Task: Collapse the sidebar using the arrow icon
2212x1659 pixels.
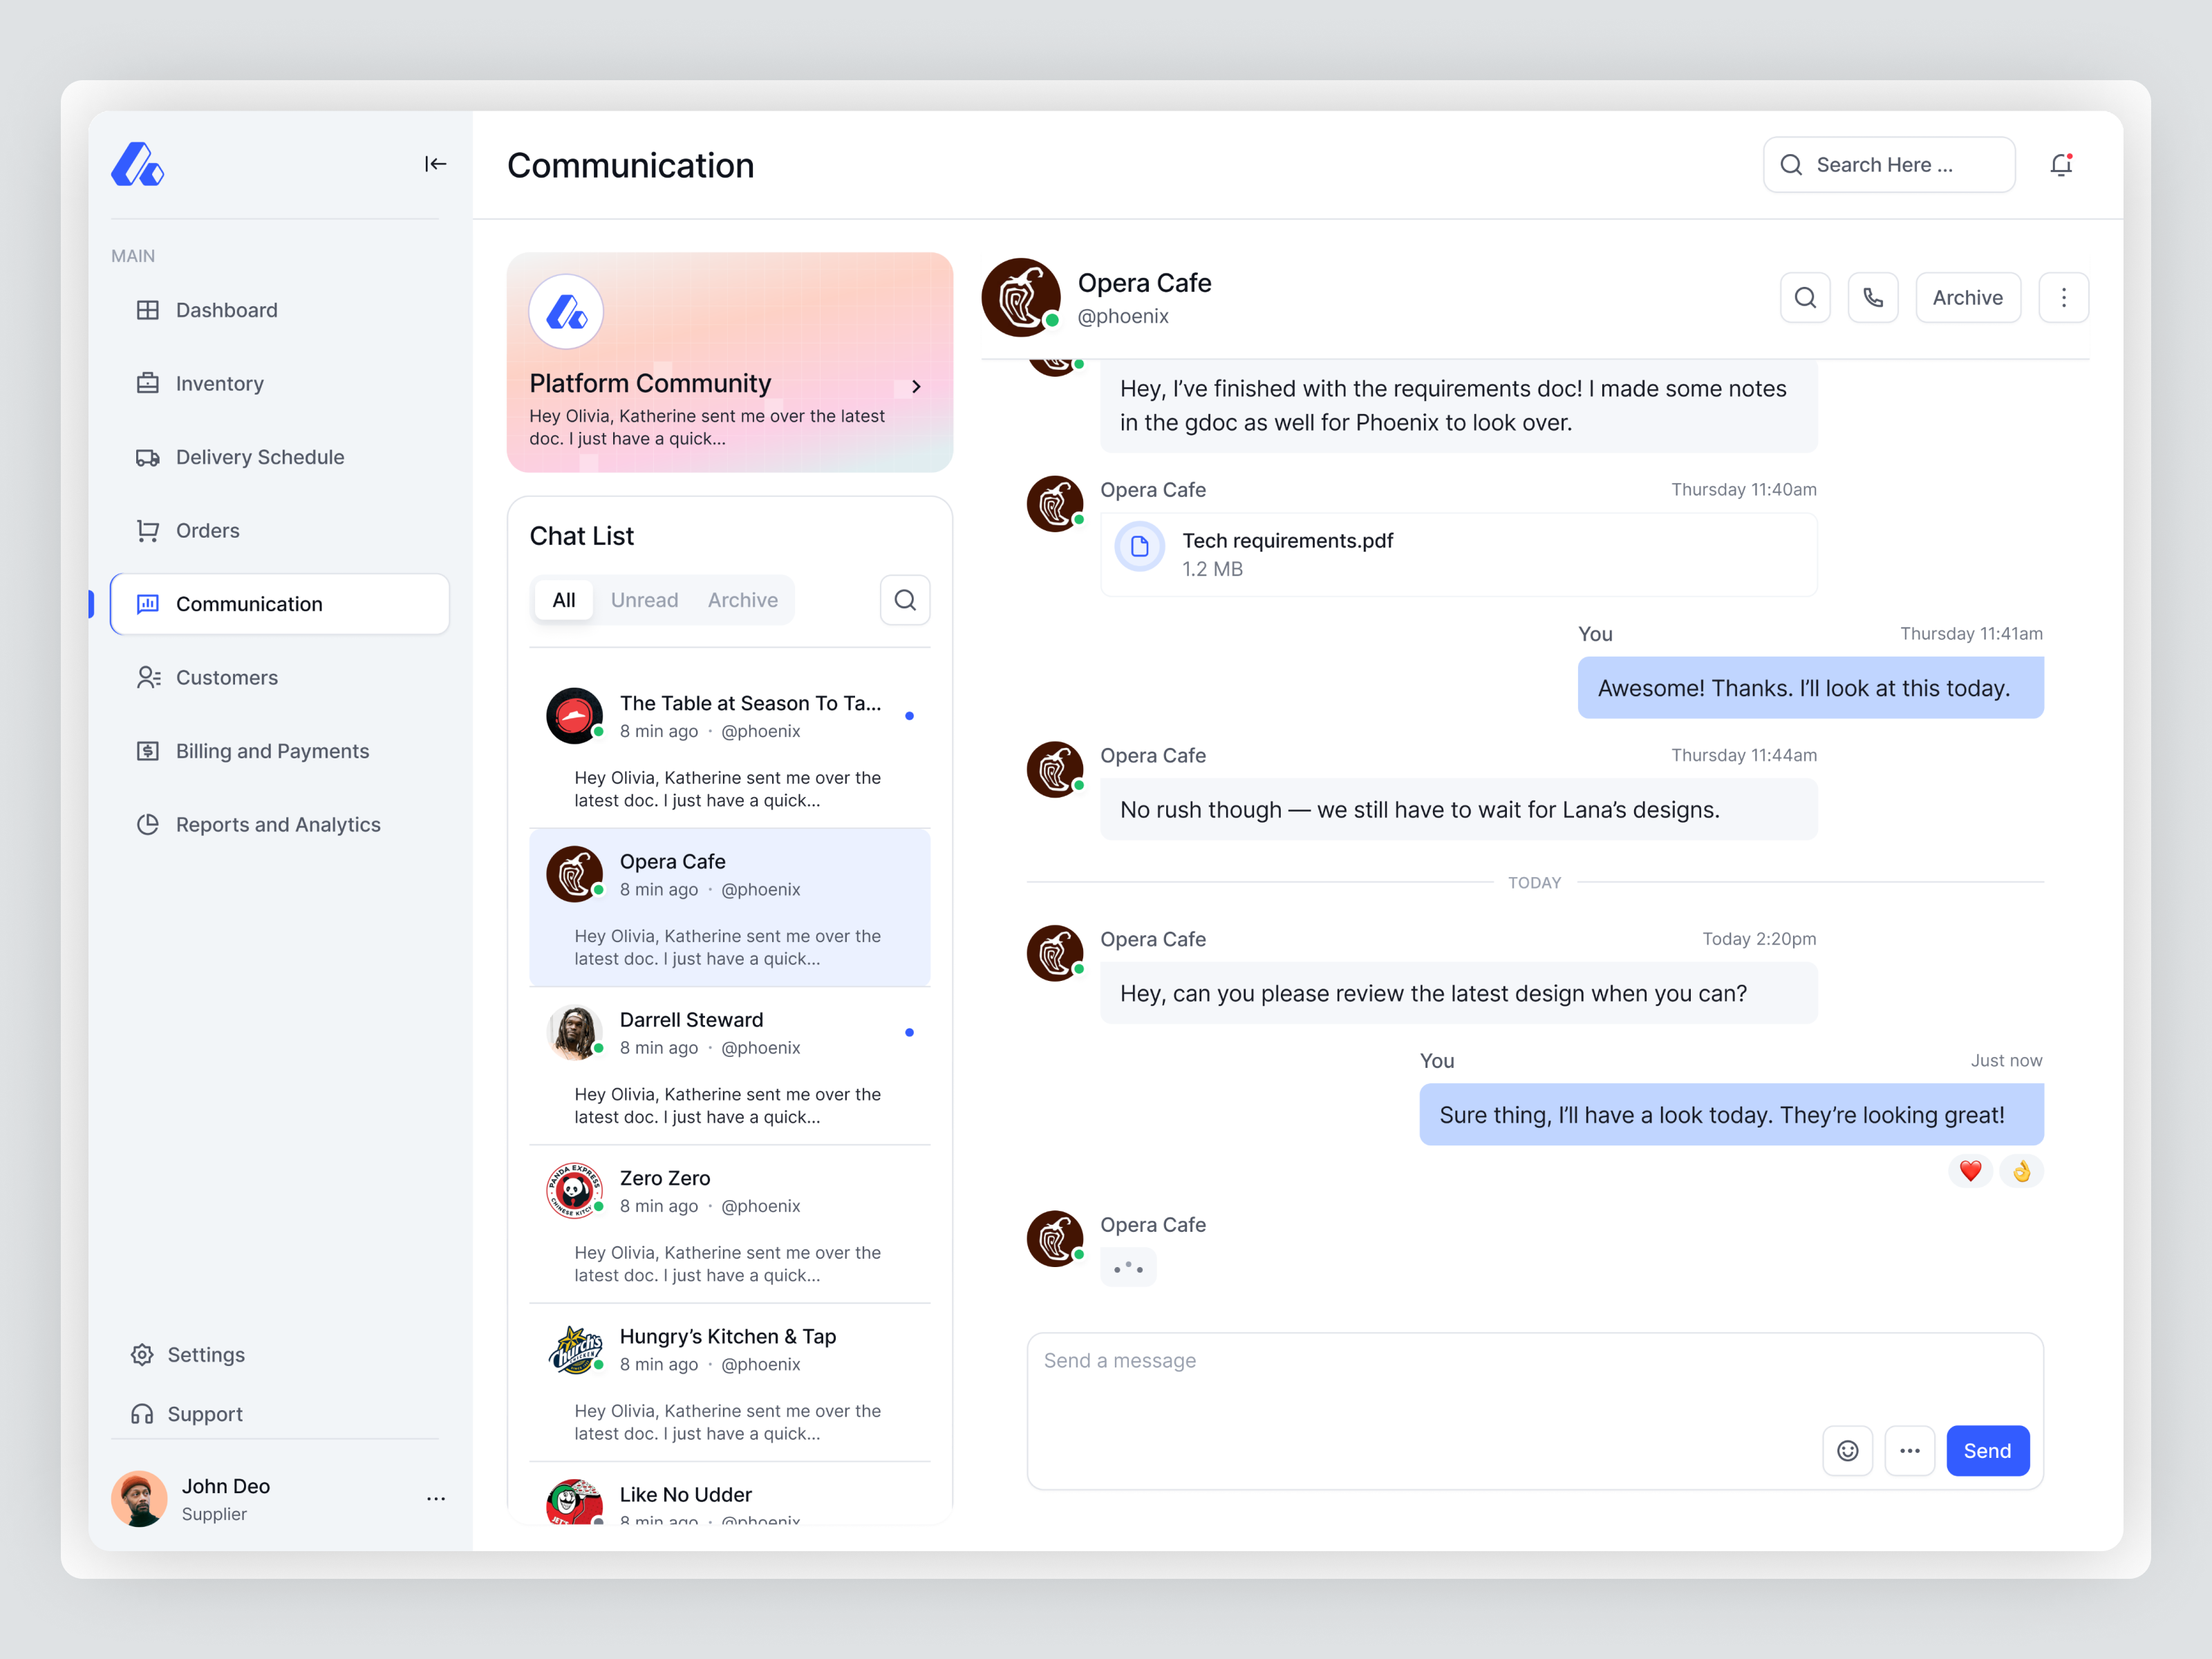Action: tap(436, 163)
